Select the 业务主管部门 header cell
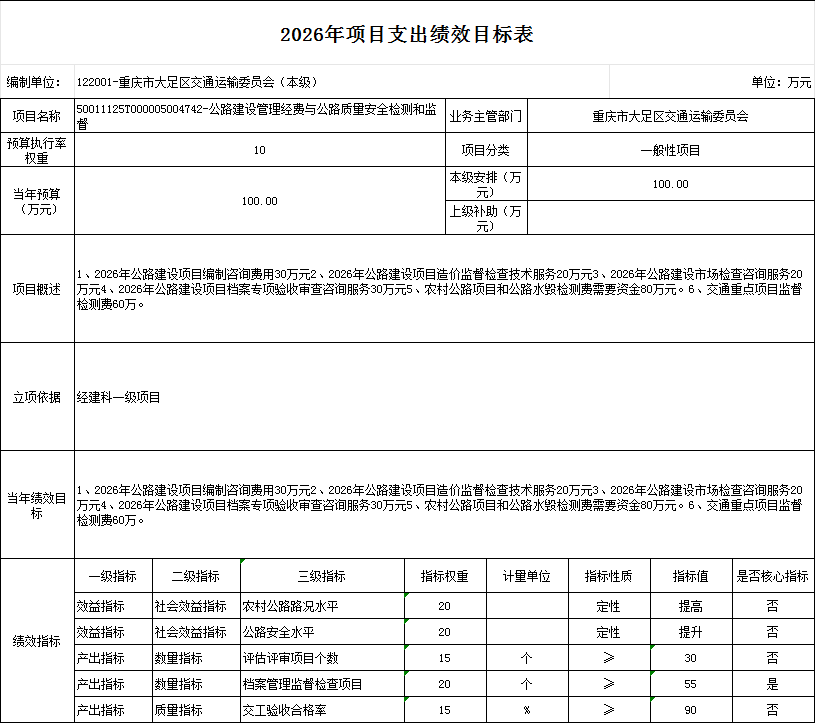 click(486, 116)
